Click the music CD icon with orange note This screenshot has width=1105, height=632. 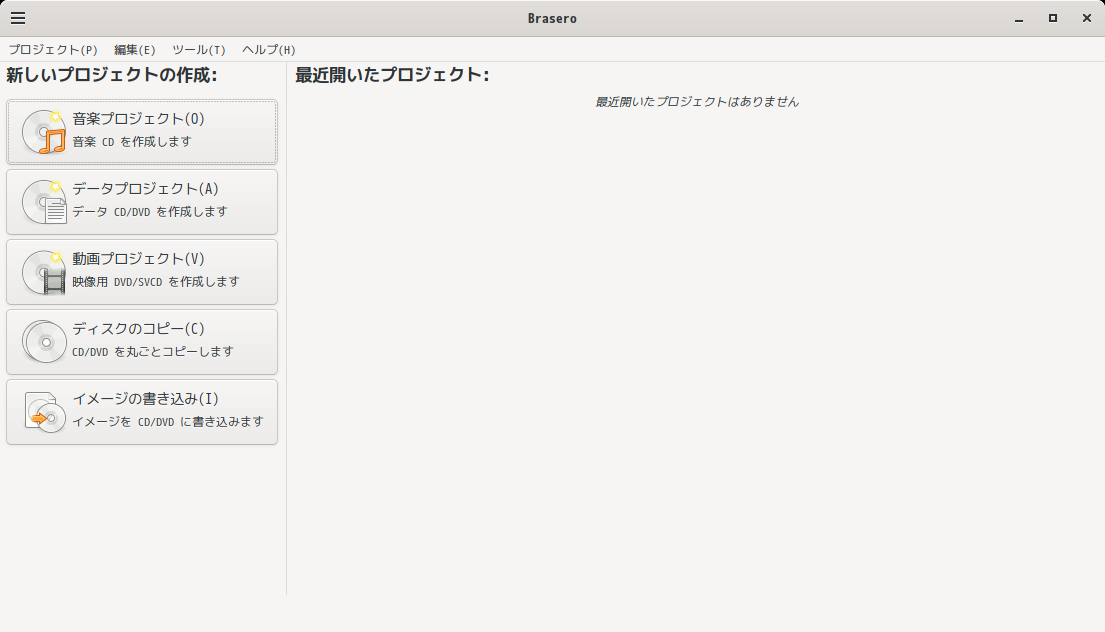(44, 132)
